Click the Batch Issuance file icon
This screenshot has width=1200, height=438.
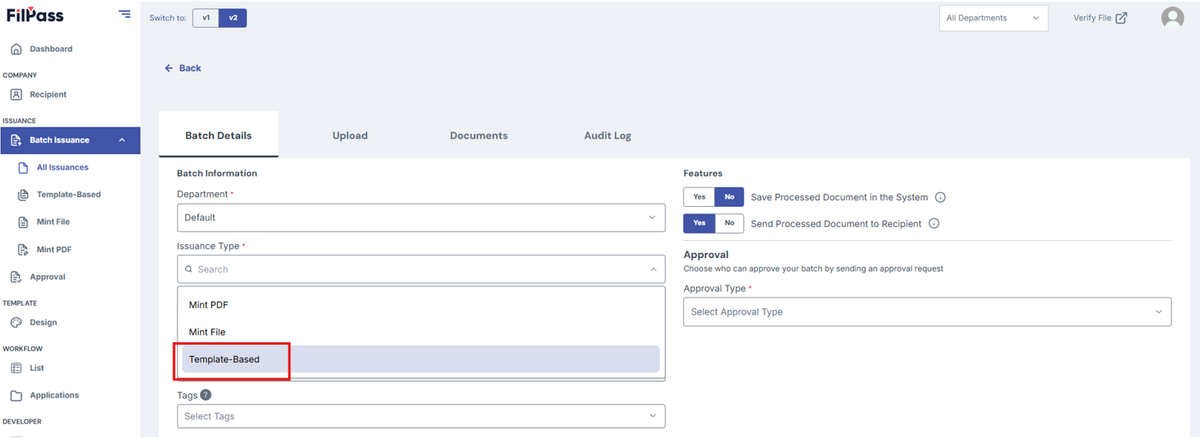pyautogui.click(x=16, y=140)
